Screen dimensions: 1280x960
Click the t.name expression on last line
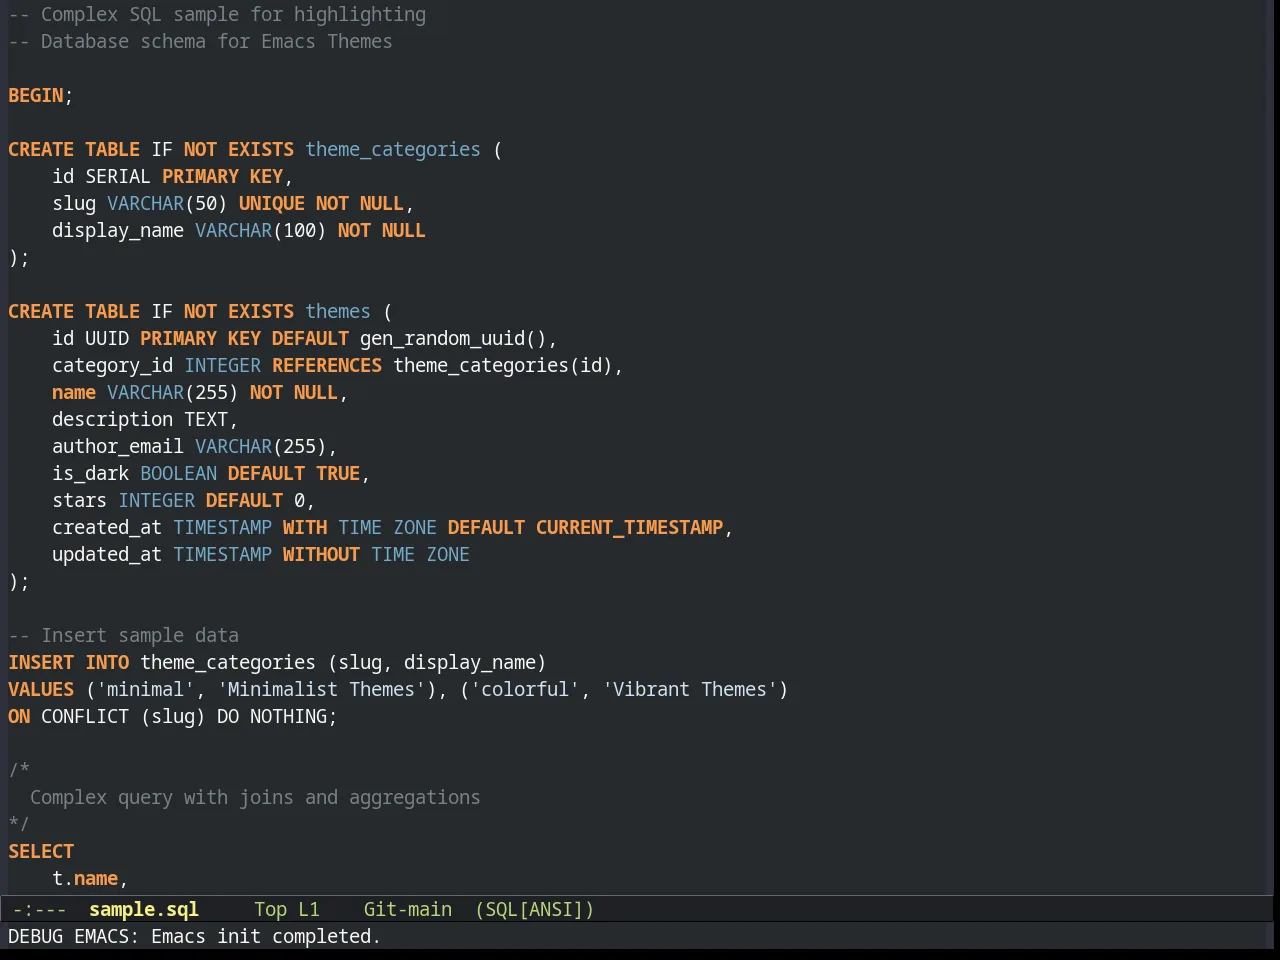(x=85, y=878)
